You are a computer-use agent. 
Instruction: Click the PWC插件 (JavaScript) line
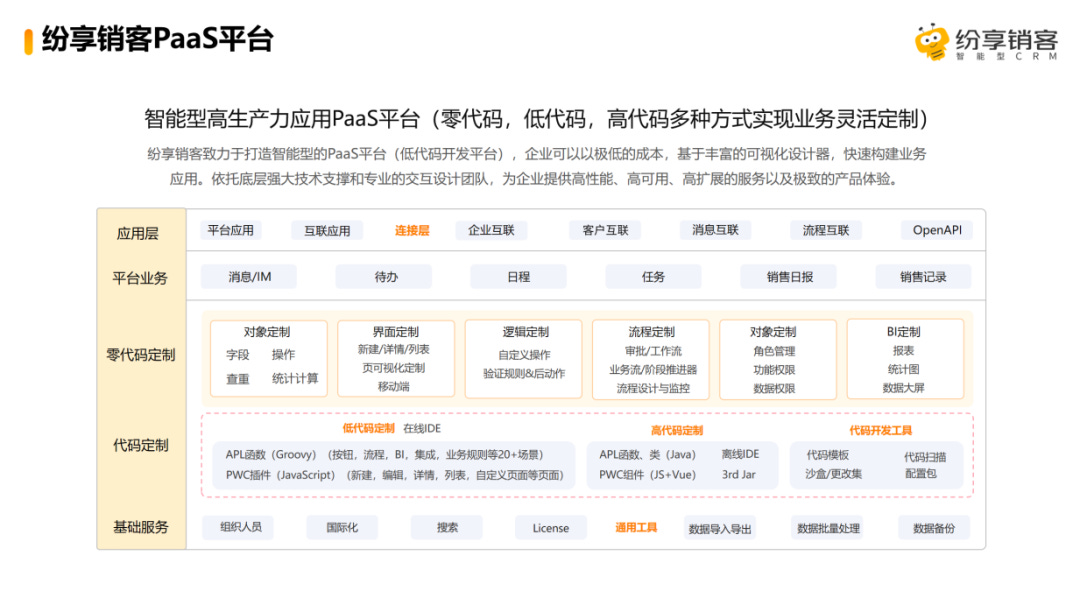tap(395, 475)
